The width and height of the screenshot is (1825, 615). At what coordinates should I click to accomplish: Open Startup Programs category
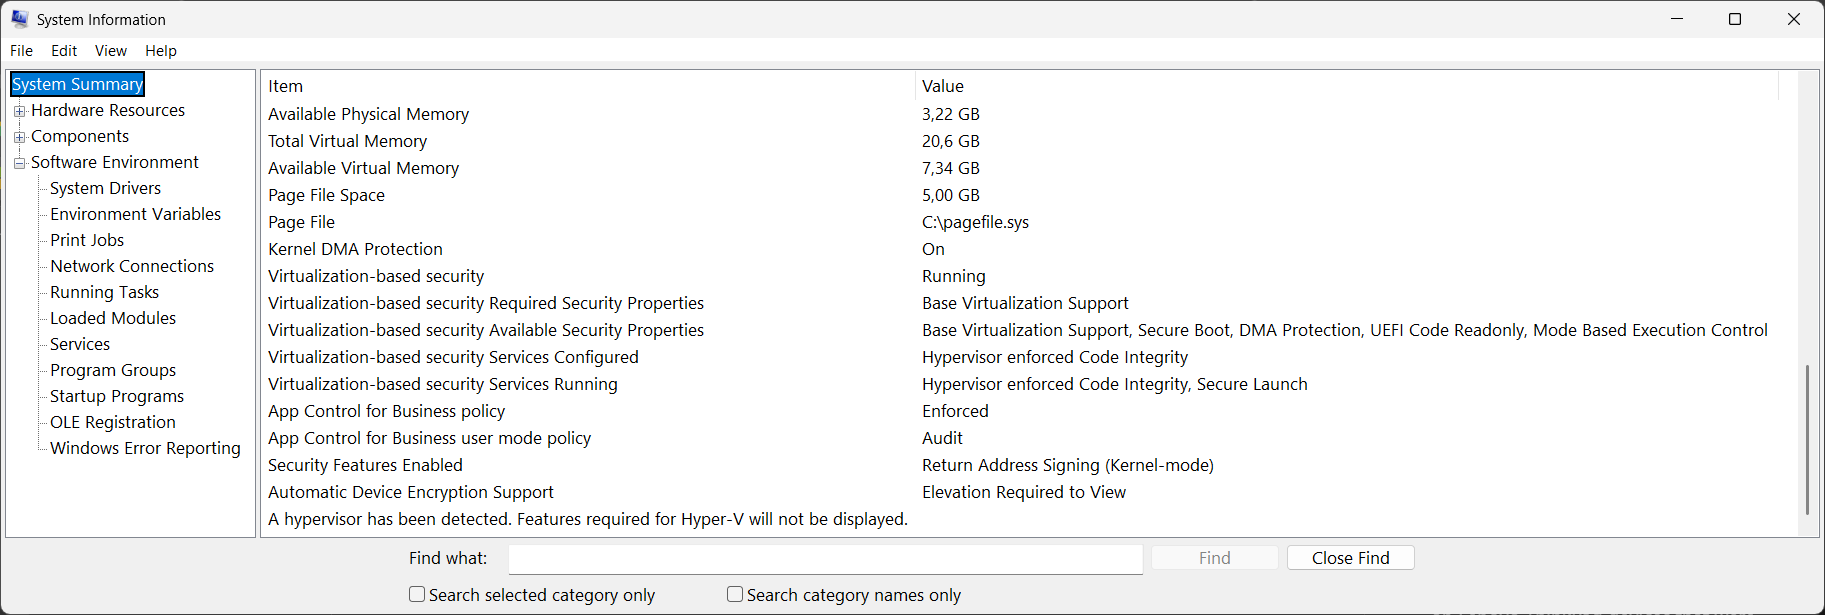point(117,396)
